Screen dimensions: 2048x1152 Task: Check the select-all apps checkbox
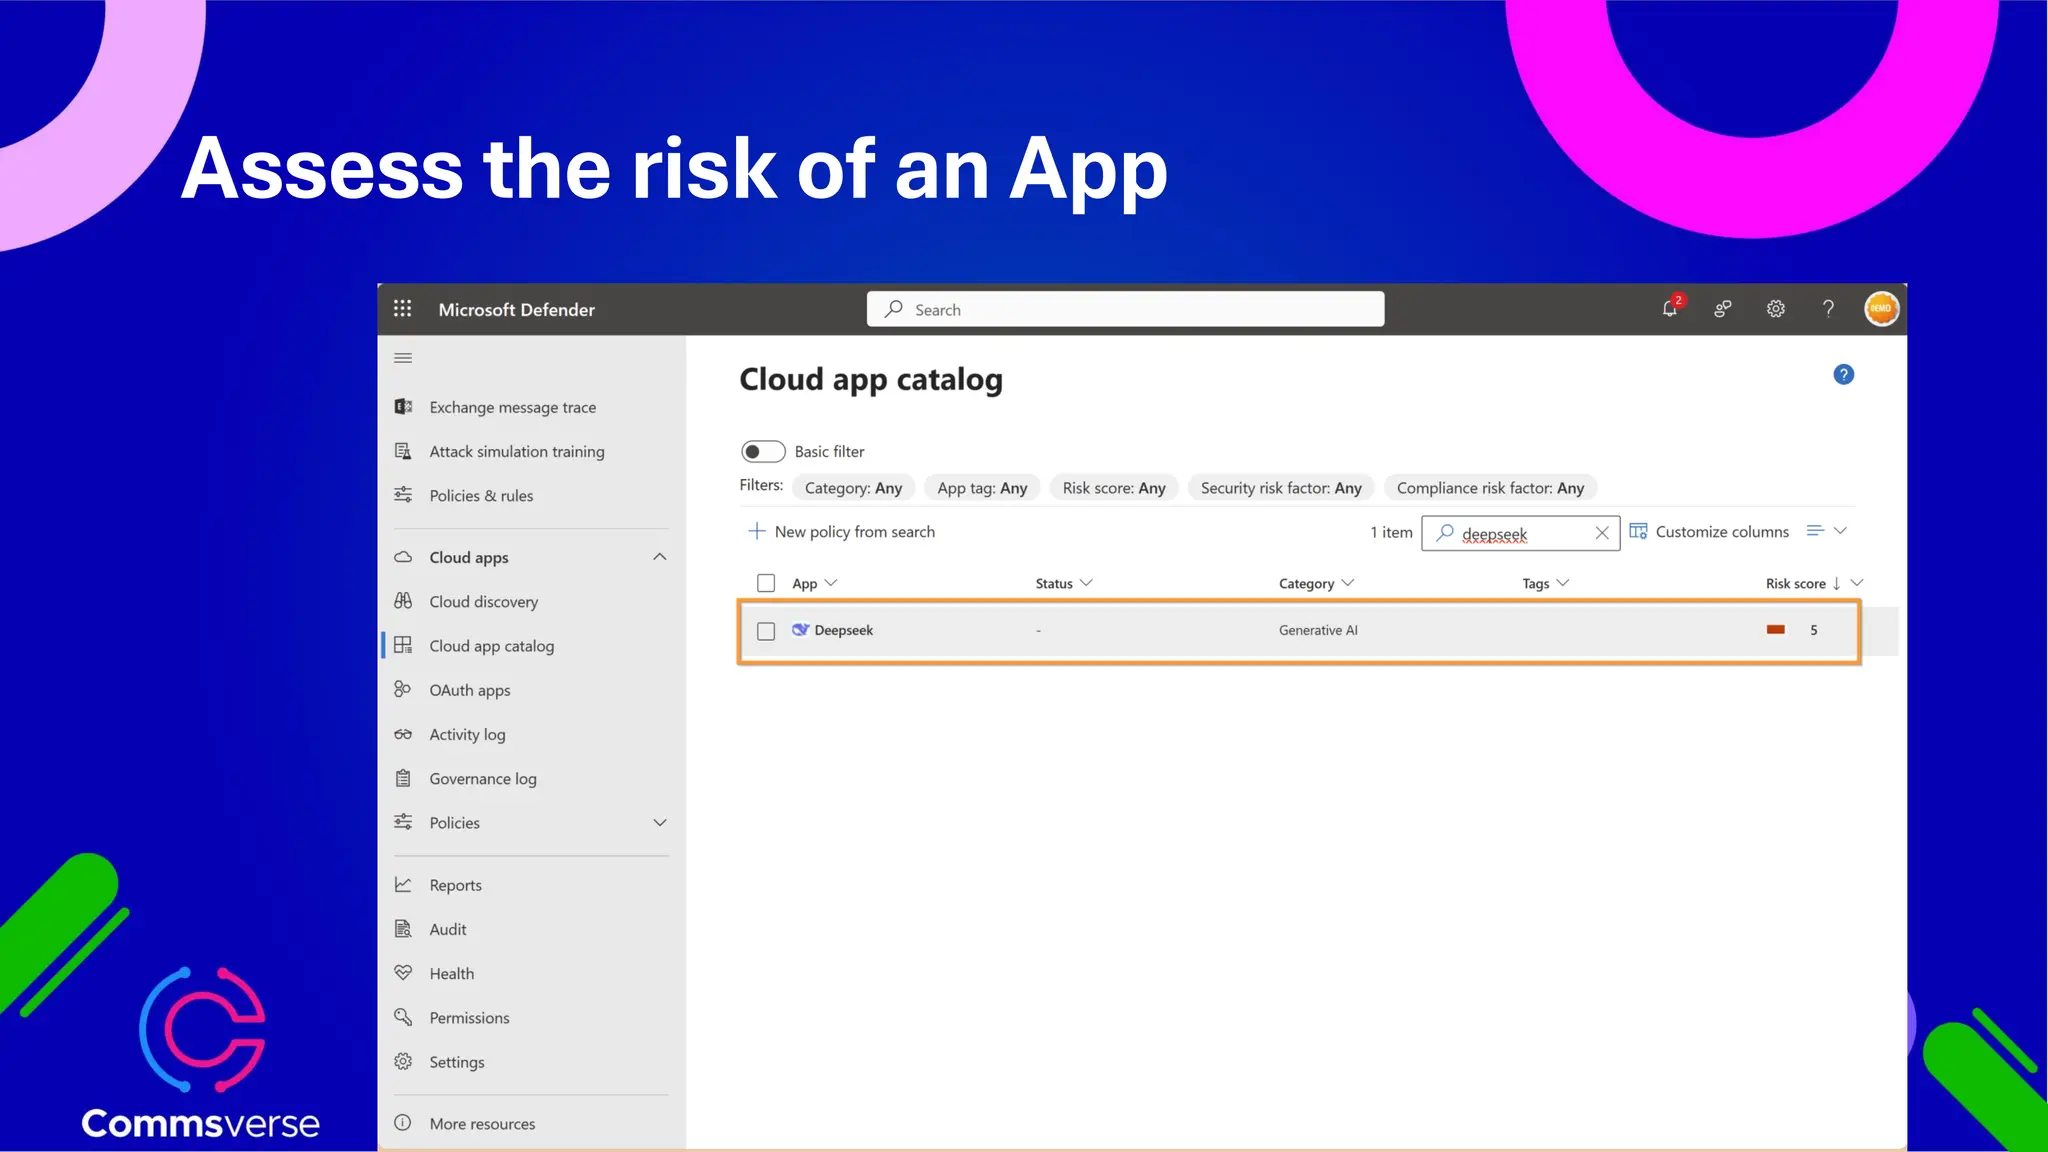coord(766,583)
